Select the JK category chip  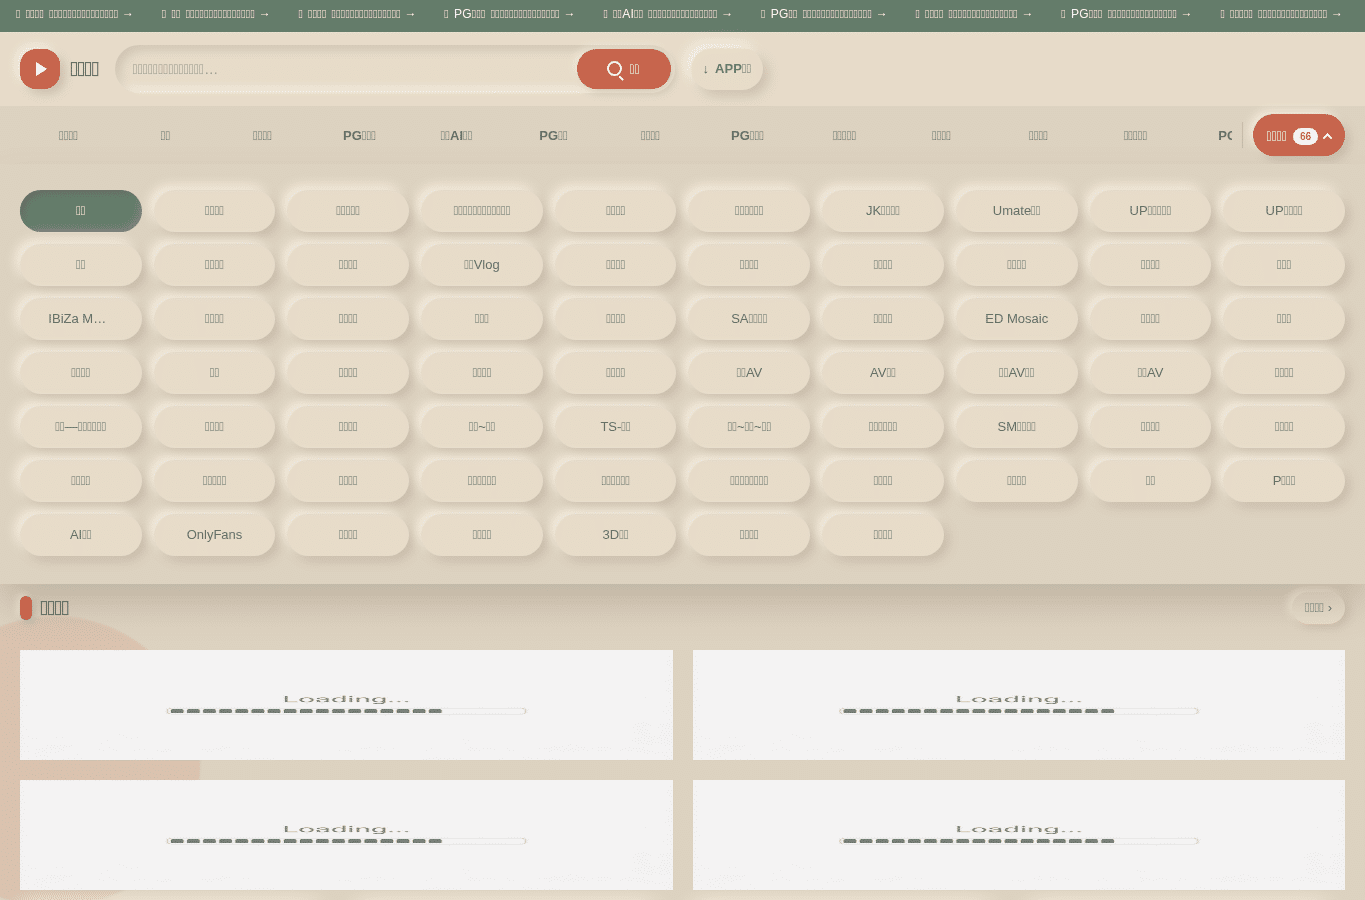click(x=883, y=211)
